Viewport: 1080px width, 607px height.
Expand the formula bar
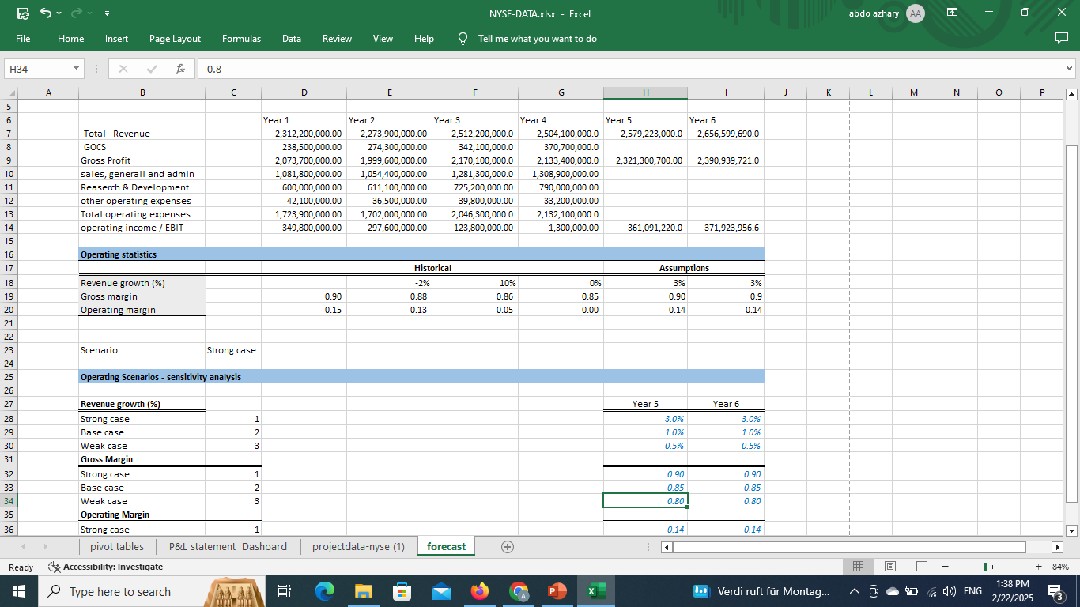pos(1069,70)
